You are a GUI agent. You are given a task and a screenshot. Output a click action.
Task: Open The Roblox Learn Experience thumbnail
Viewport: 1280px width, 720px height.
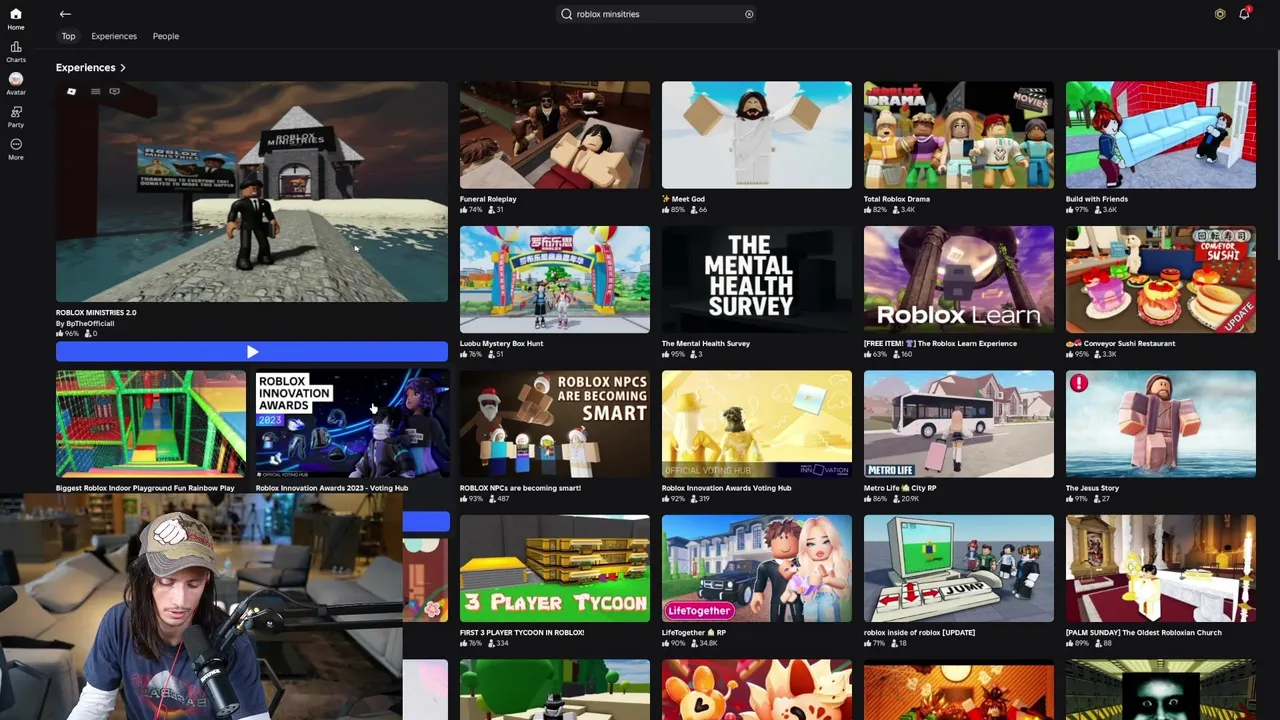tap(958, 280)
